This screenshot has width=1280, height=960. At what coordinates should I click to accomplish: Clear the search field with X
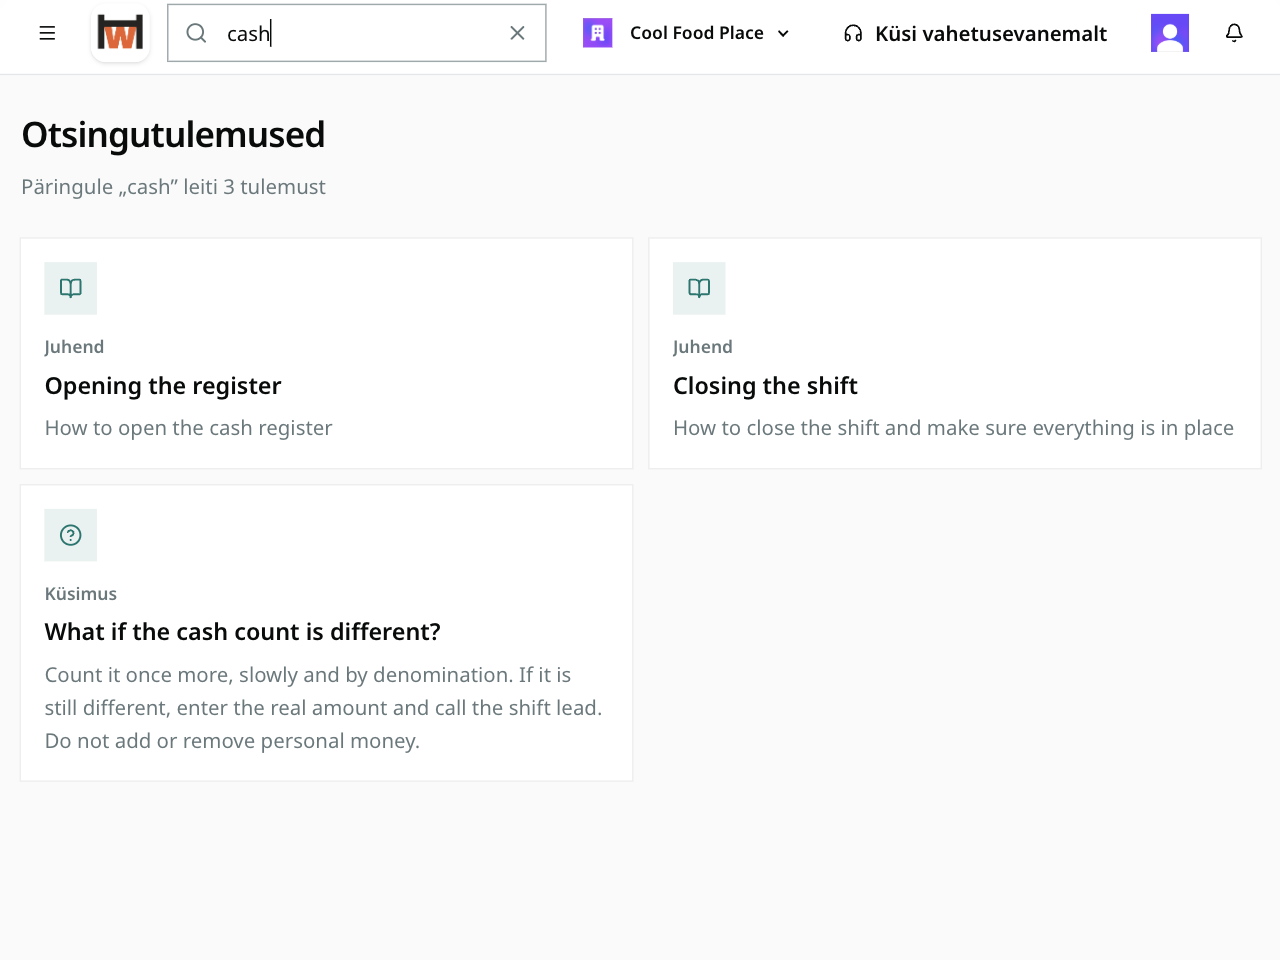(517, 33)
